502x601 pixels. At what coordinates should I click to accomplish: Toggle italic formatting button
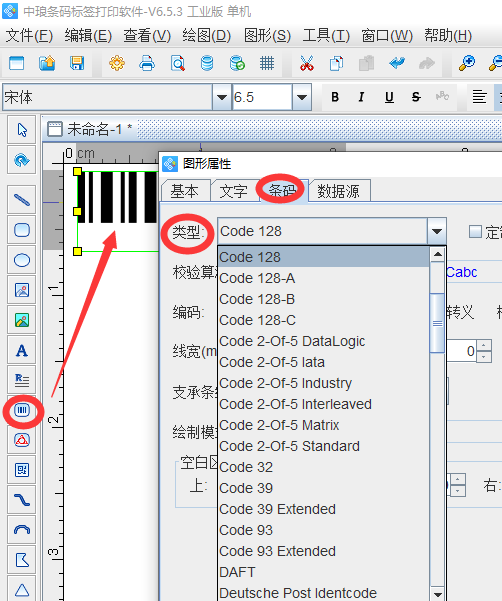(x=361, y=97)
